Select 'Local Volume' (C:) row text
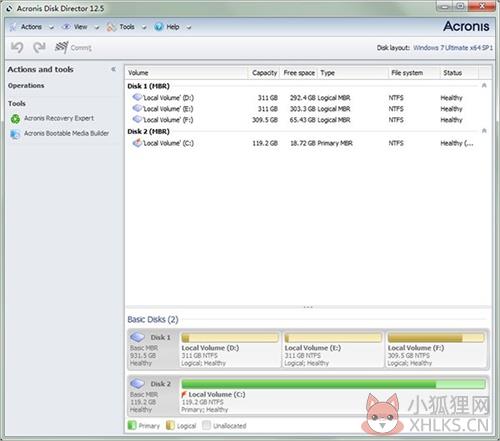The height and width of the screenshot is (441, 500). coord(168,143)
